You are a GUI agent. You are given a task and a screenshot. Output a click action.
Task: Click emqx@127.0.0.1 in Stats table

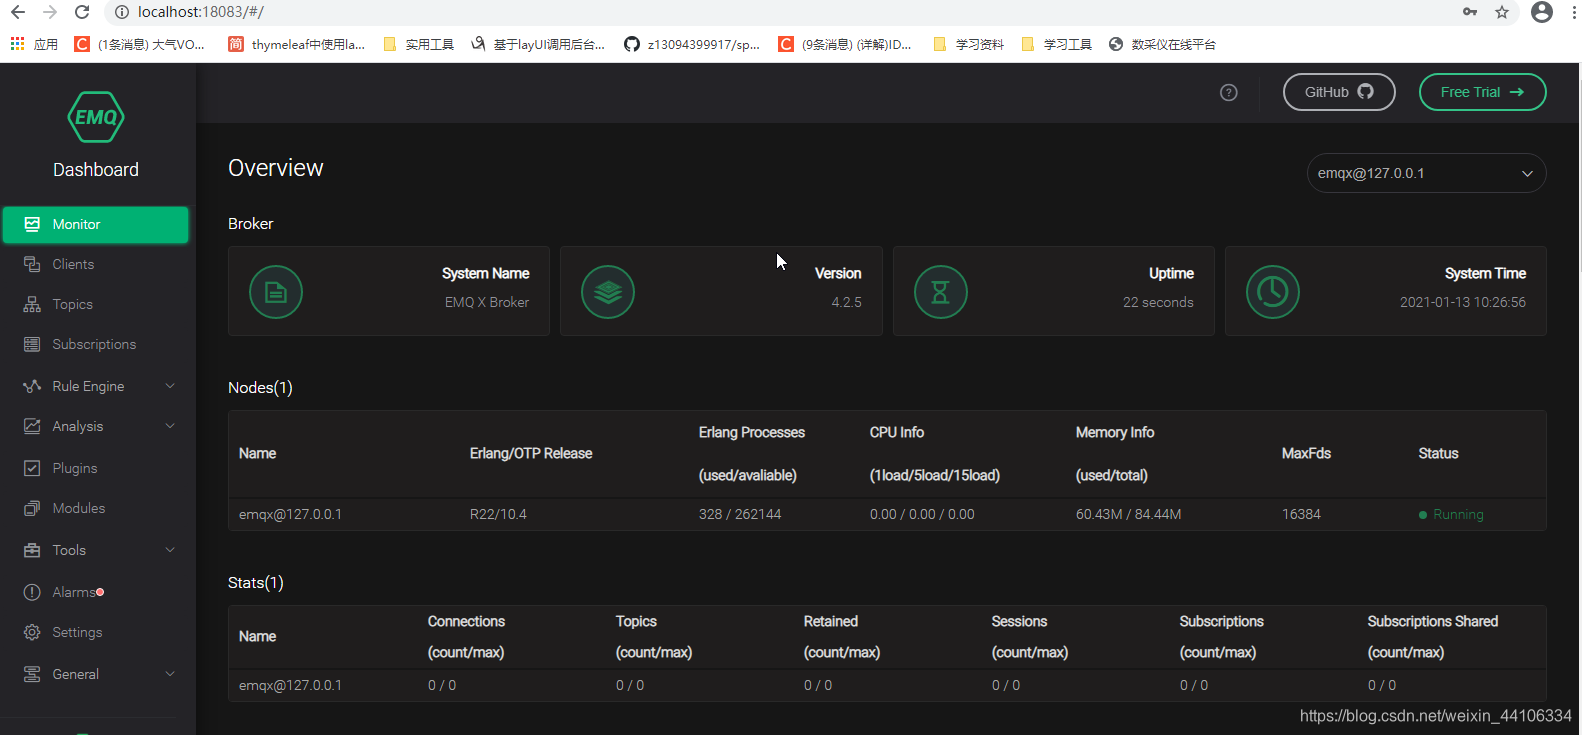coord(290,685)
